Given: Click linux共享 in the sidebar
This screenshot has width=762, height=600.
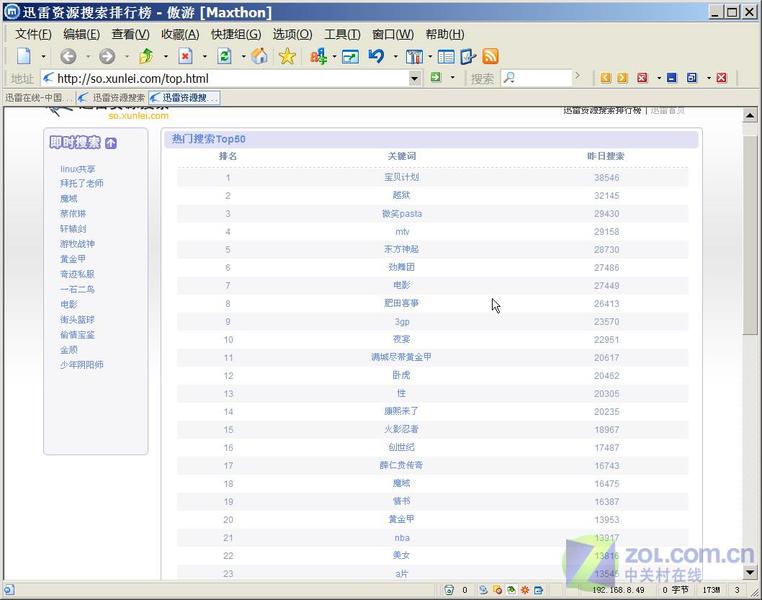Looking at the screenshot, I should [x=78, y=169].
